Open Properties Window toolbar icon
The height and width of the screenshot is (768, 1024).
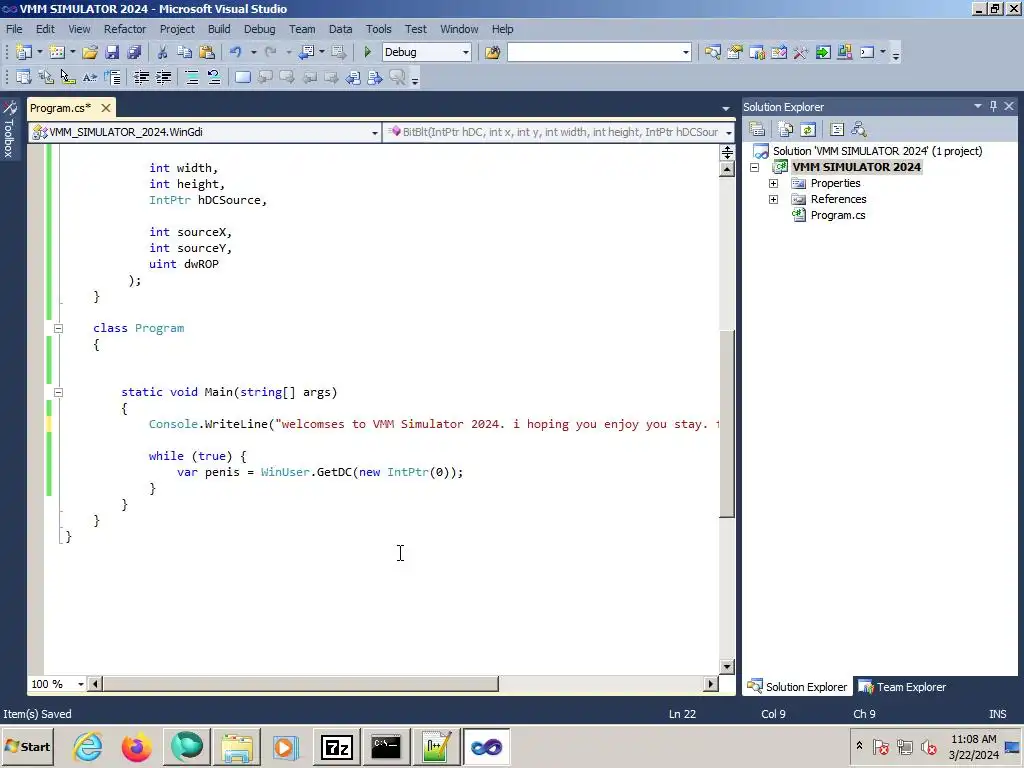pyautogui.click(x=735, y=52)
